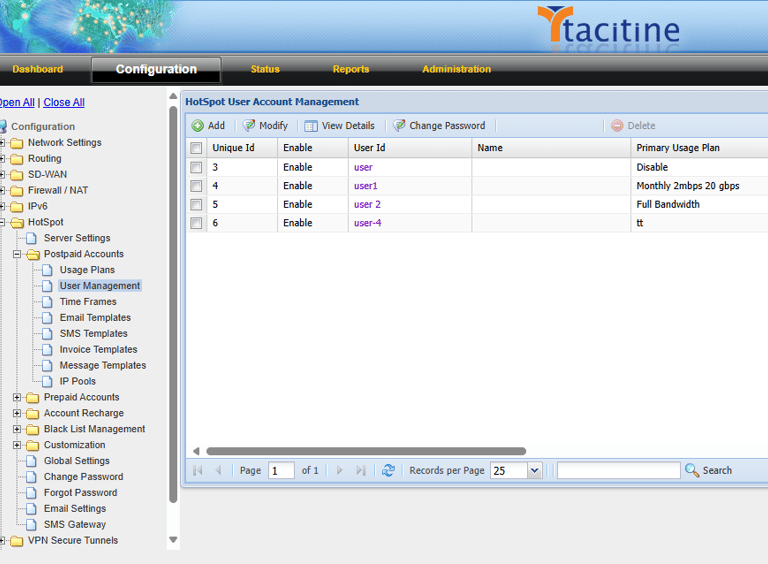This screenshot has width=768, height=564.
Task: Go to first page icon
Action: [x=198, y=470]
